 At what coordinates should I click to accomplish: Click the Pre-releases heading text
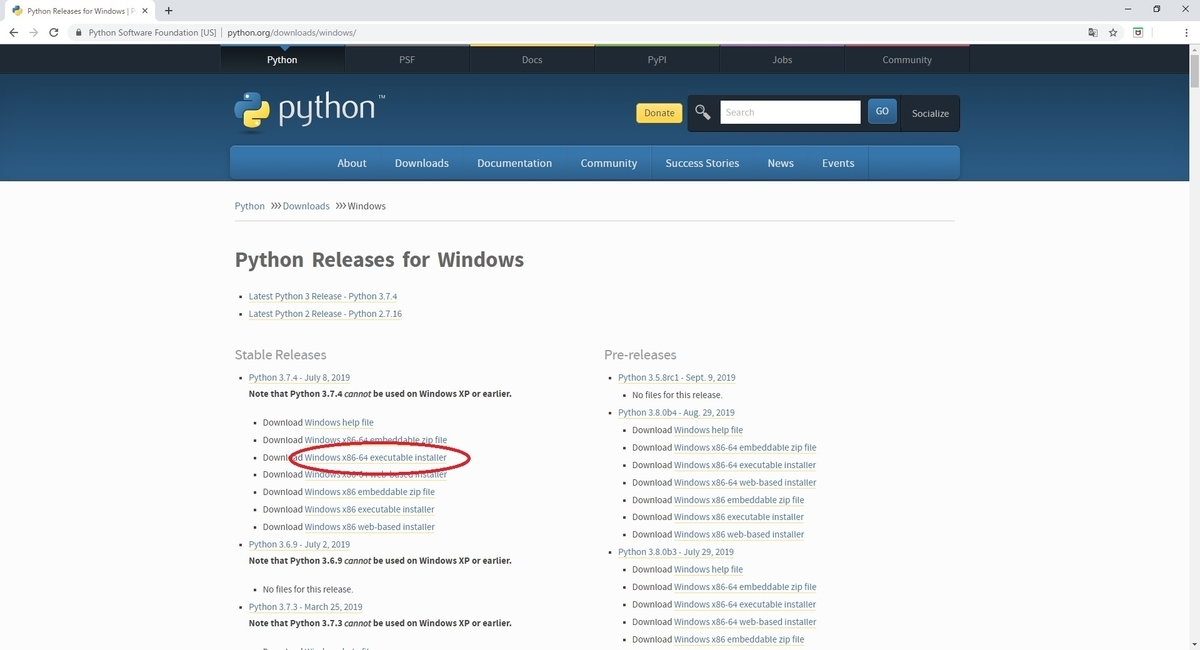tap(640, 355)
